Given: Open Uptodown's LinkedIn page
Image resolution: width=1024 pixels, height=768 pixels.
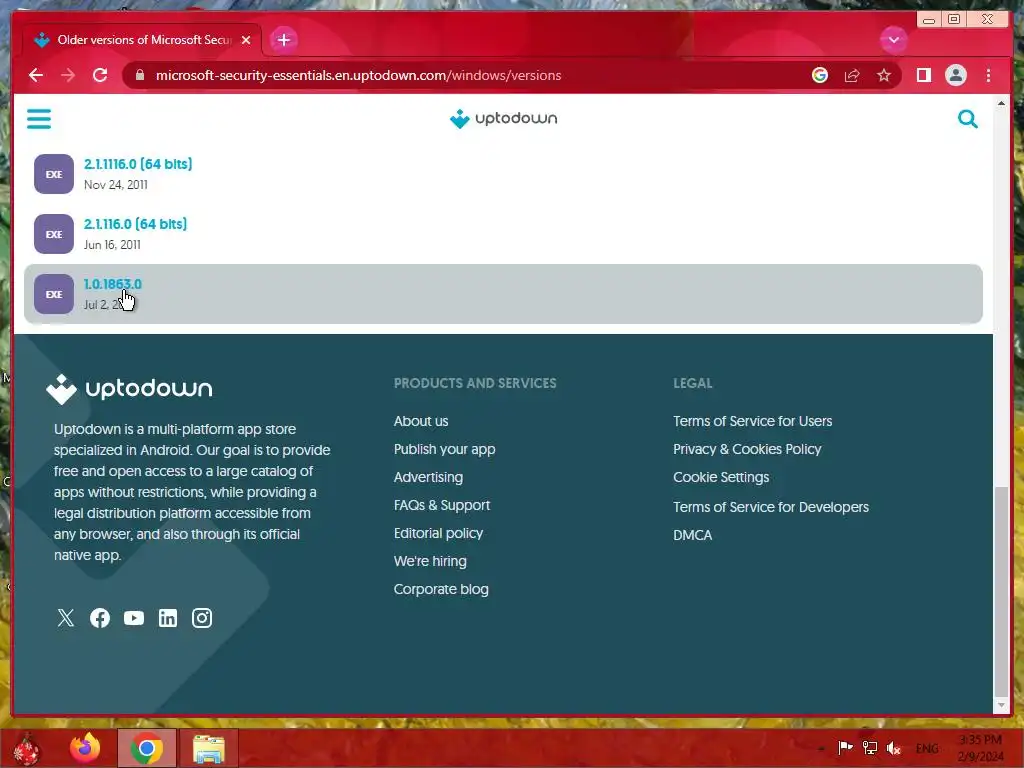Looking at the screenshot, I should click(x=168, y=618).
